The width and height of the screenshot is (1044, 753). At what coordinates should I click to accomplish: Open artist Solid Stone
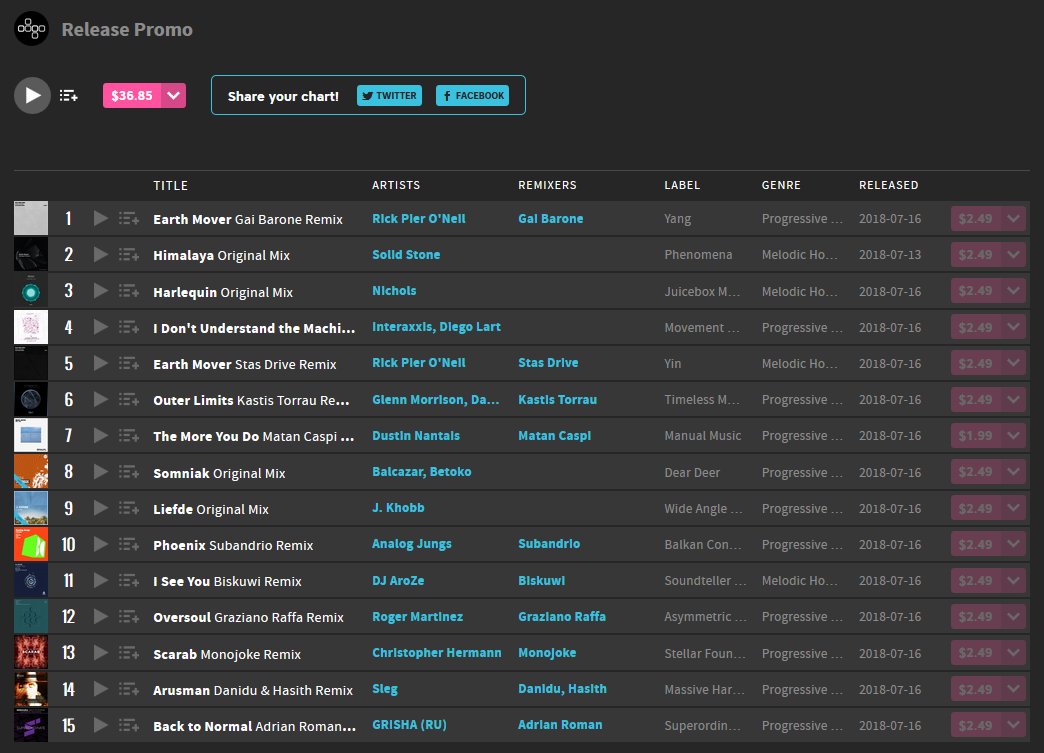406,254
